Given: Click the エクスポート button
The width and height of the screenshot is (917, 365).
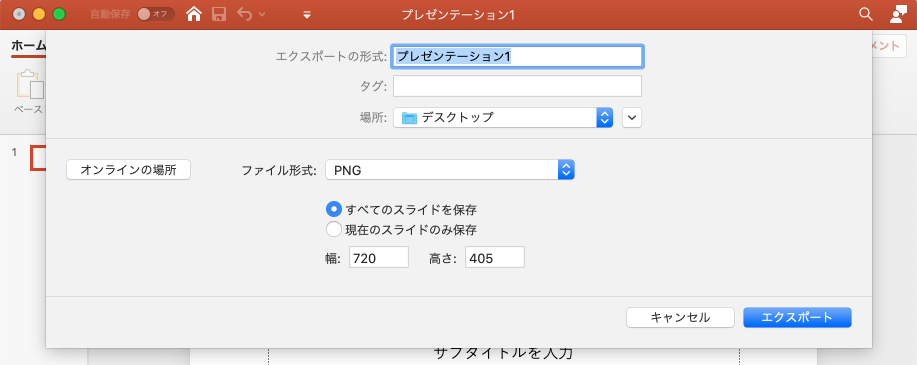Looking at the screenshot, I should tap(797, 318).
